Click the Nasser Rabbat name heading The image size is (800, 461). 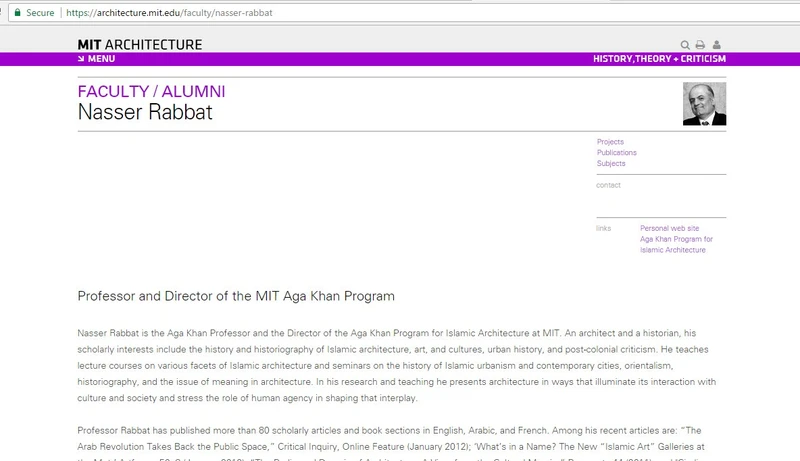145,112
